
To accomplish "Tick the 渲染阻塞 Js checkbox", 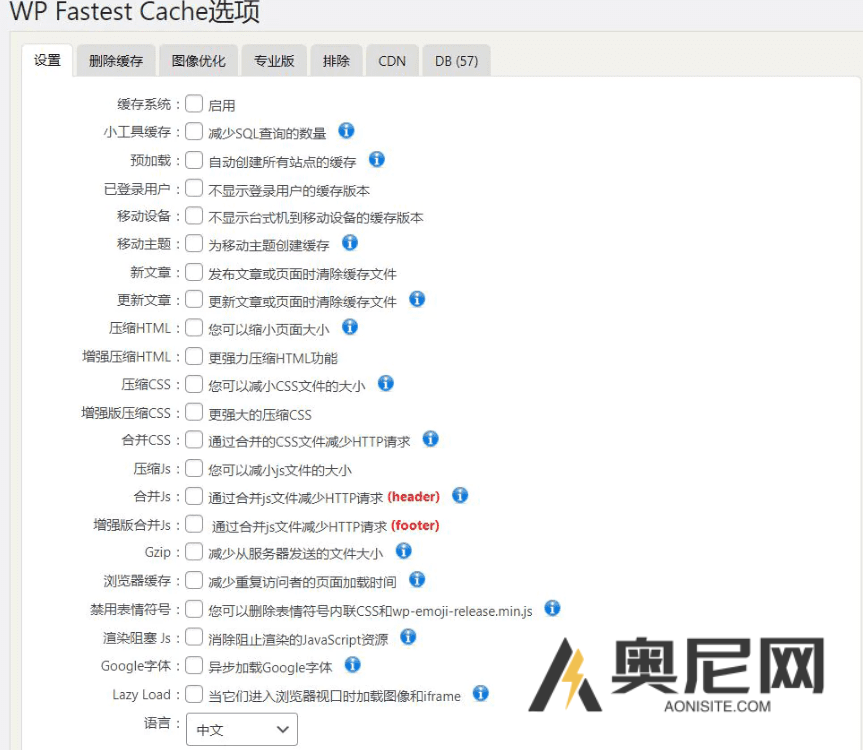I will (194, 637).
